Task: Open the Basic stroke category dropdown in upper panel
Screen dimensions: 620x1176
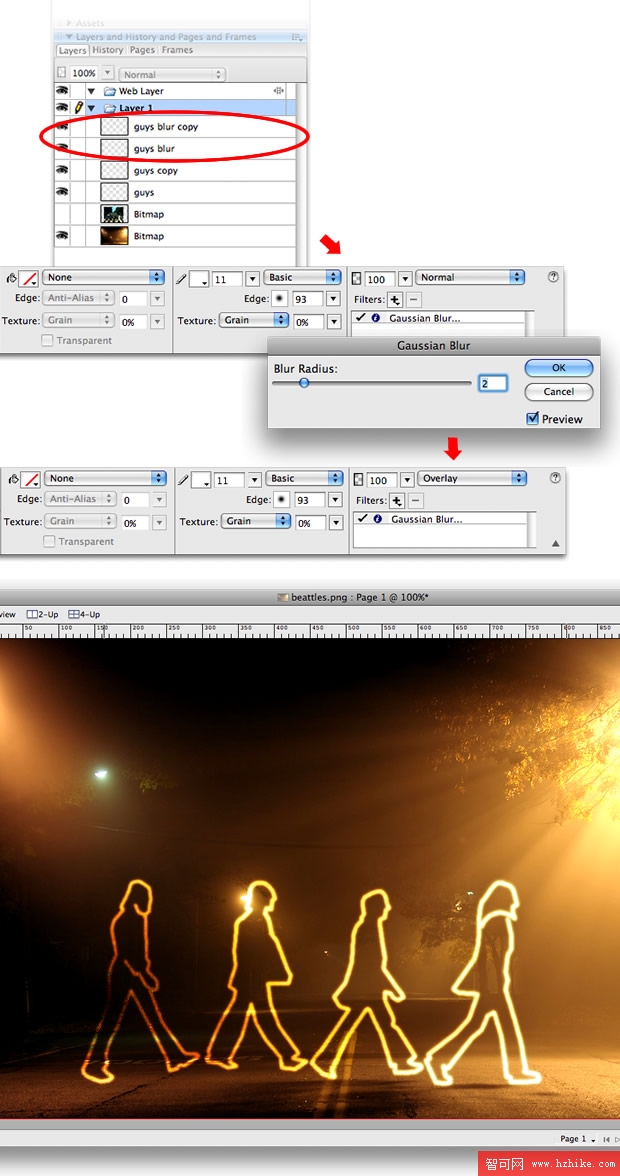Action: point(304,278)
